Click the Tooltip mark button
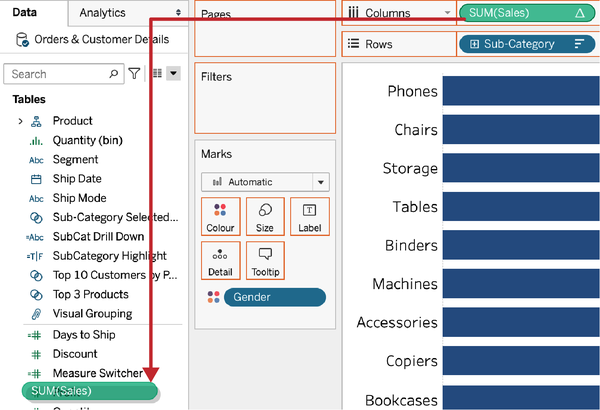Image resolution: width=600 pixels, height=410 pixels. (x=265, y=260)
